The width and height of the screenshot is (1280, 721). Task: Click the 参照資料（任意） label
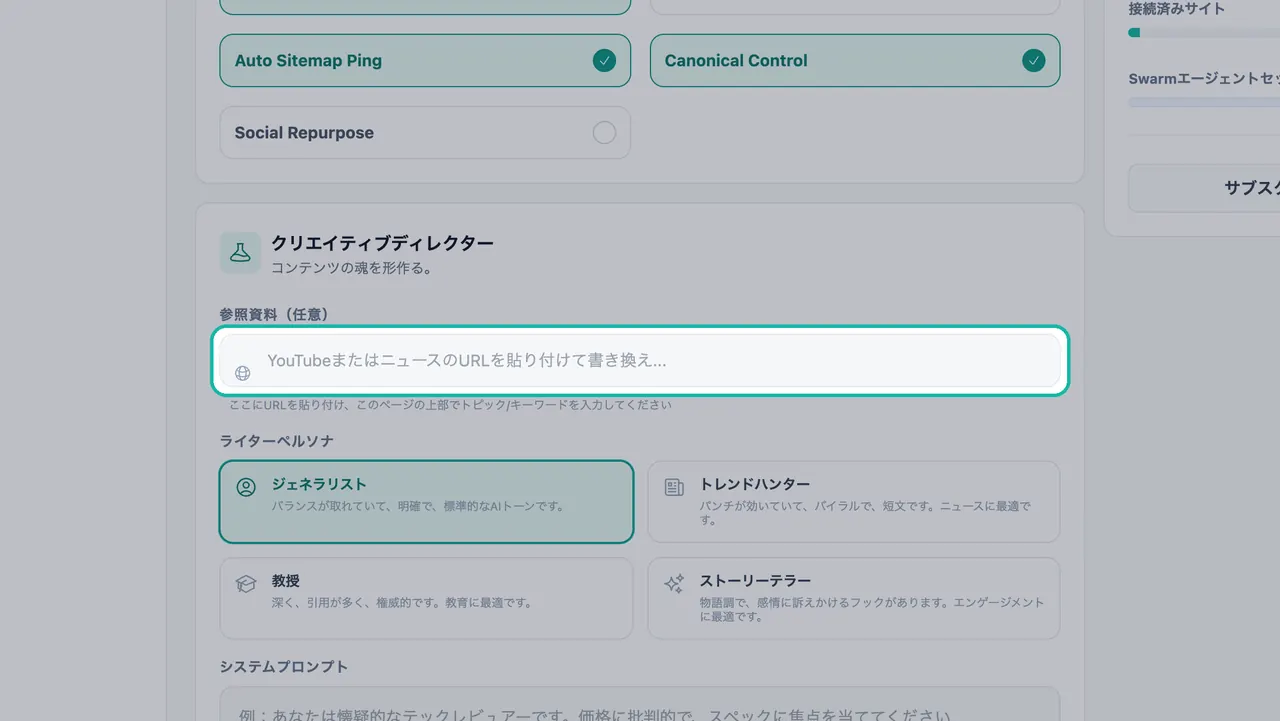[274, 314]
